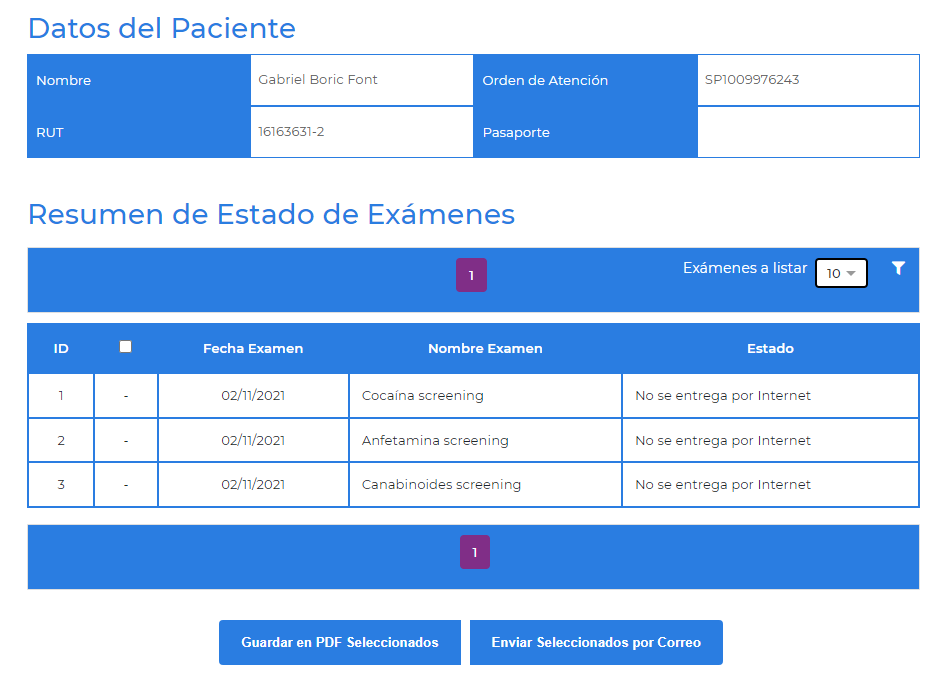Click 'Guardar en PDF Seleccionados' button

pyautogui.click(x=340, y=642)
